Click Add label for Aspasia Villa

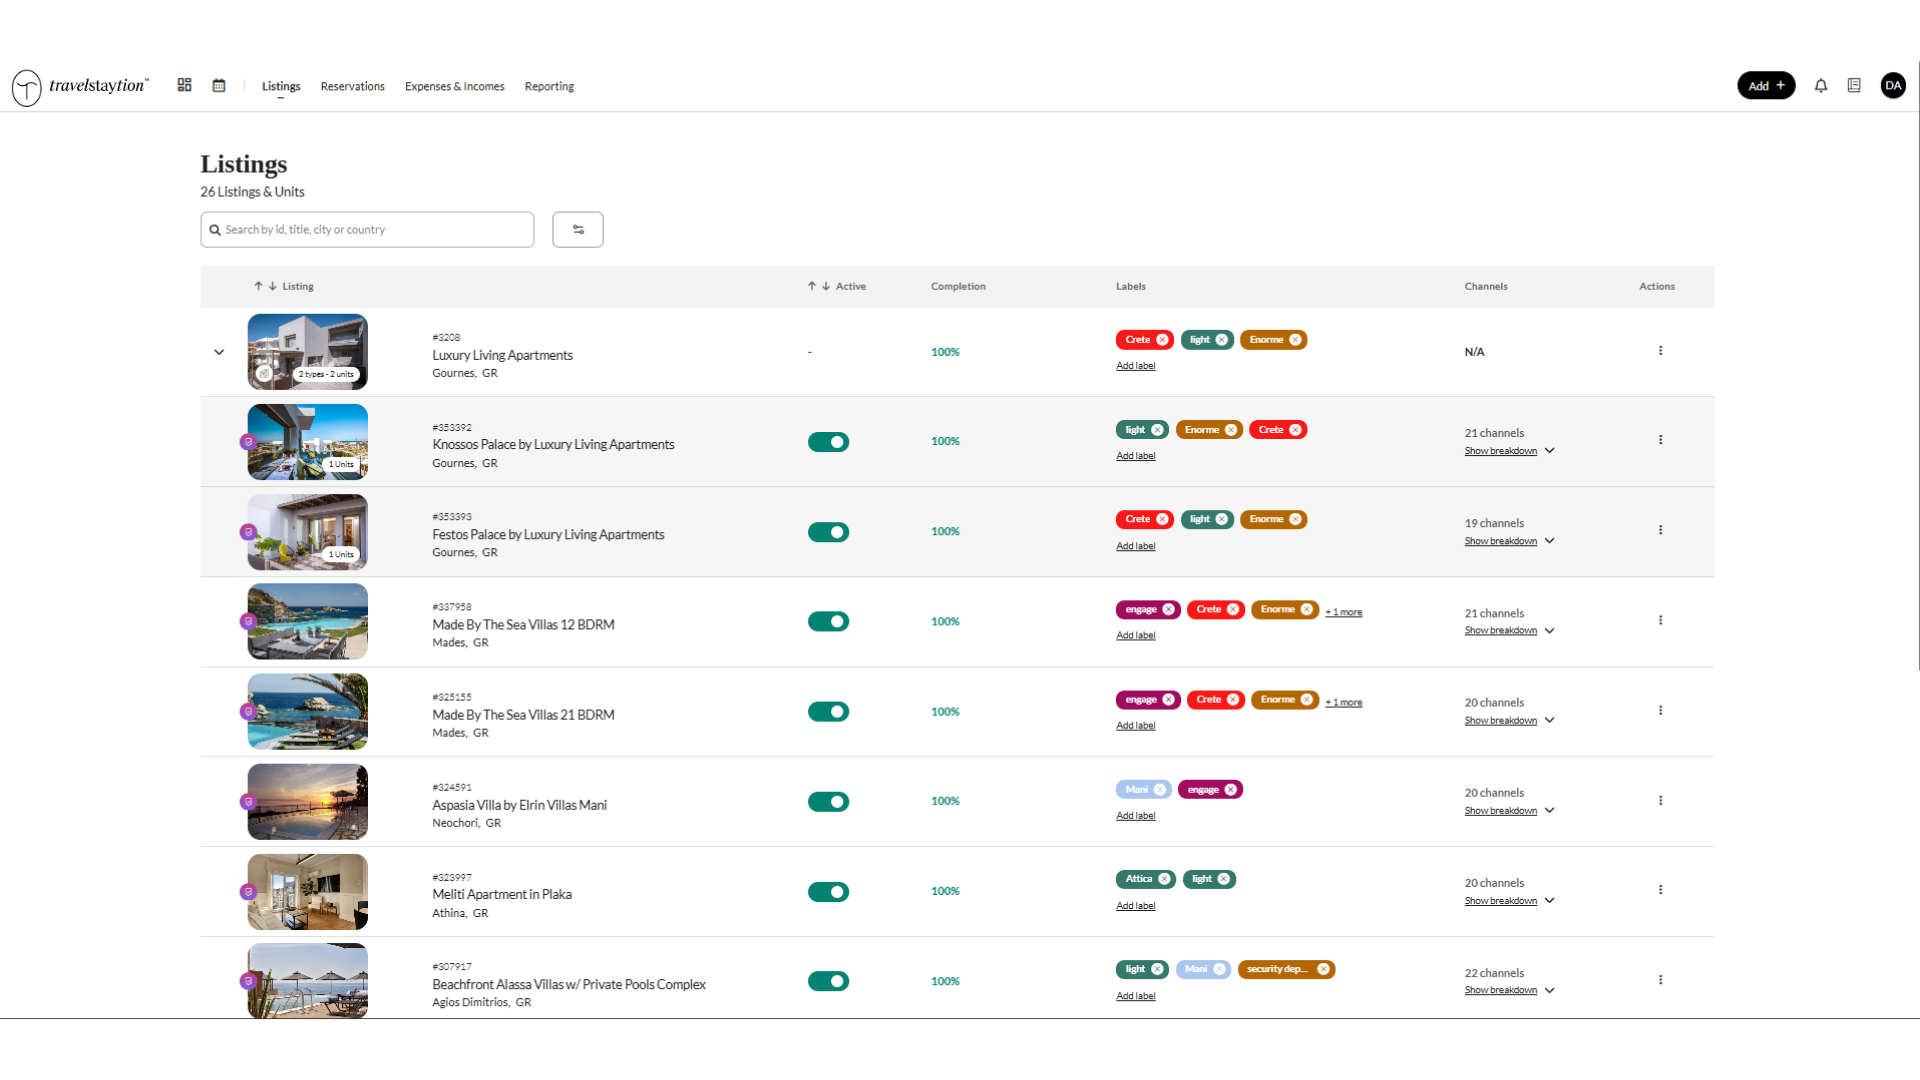coord(1135,816)
